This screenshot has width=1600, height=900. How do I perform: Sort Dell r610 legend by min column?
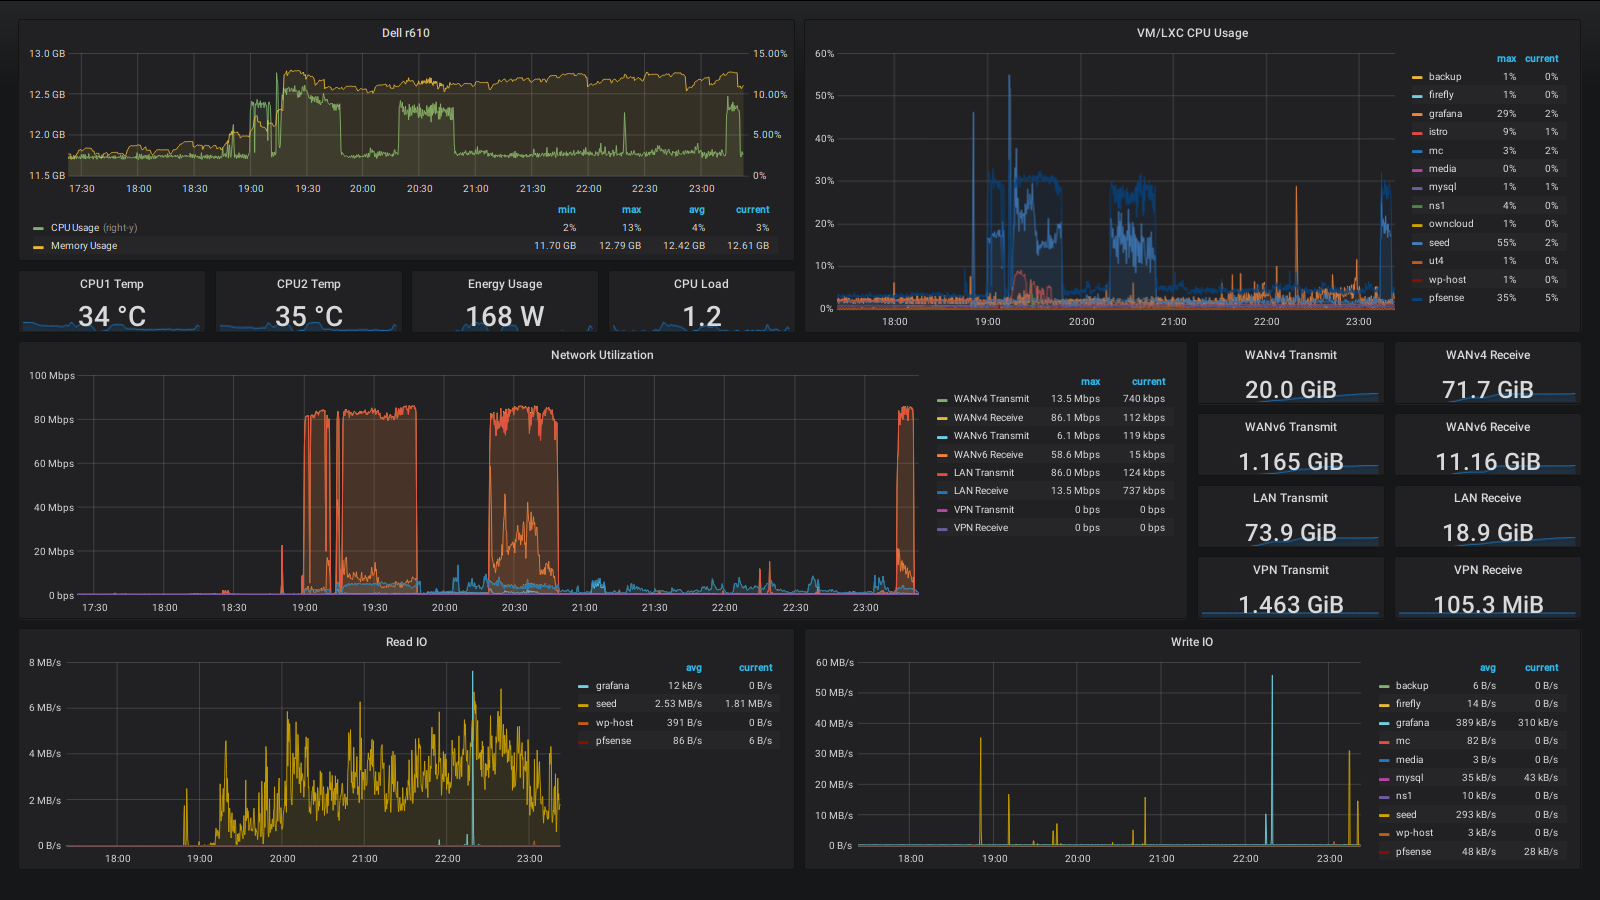[566, 210]
